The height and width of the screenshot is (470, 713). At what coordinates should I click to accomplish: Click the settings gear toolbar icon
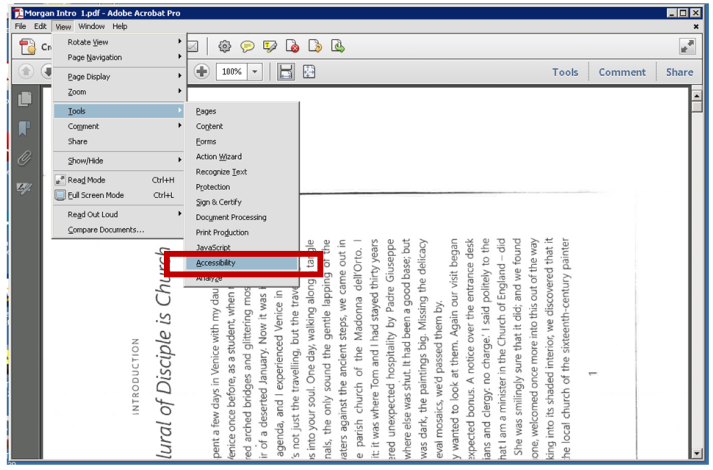point(225,46)
